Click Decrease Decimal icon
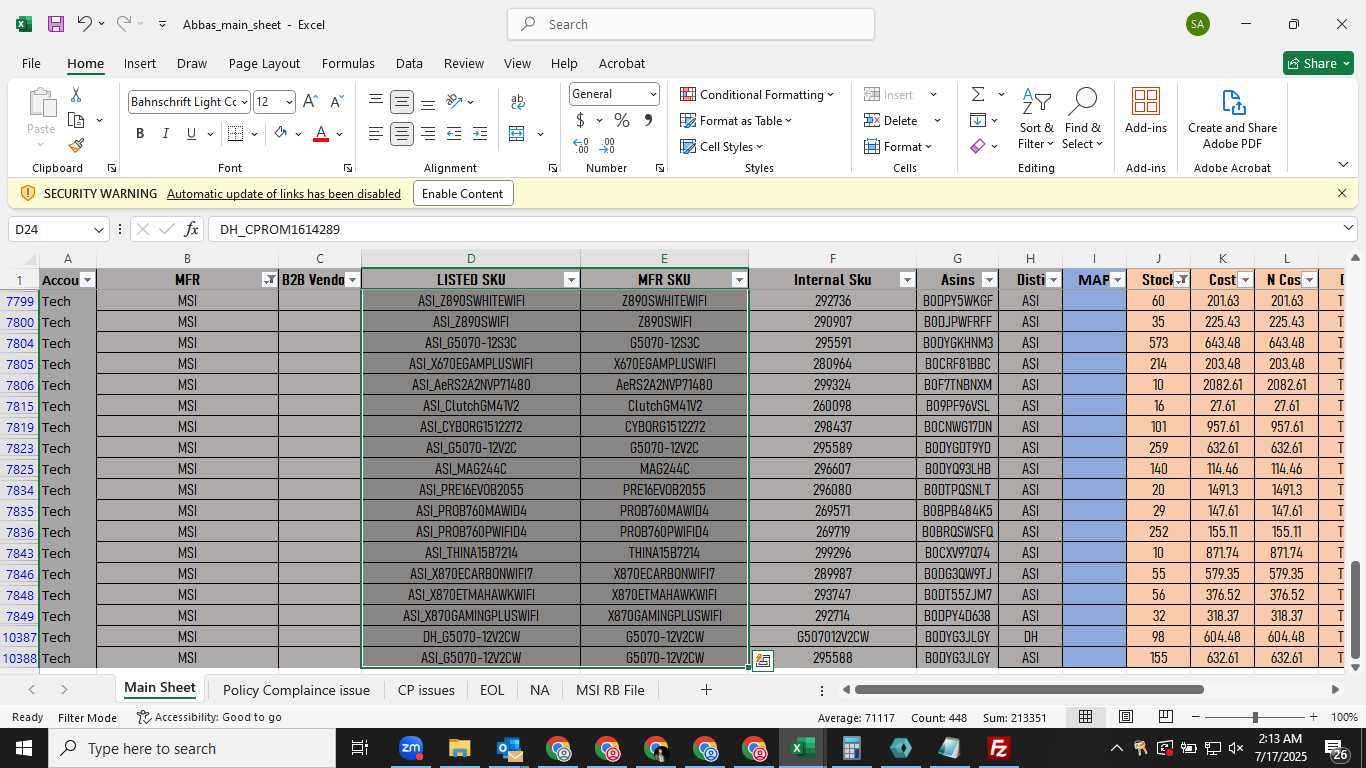Viewport: 1366px width, 768px height. (x=607, y=146)
